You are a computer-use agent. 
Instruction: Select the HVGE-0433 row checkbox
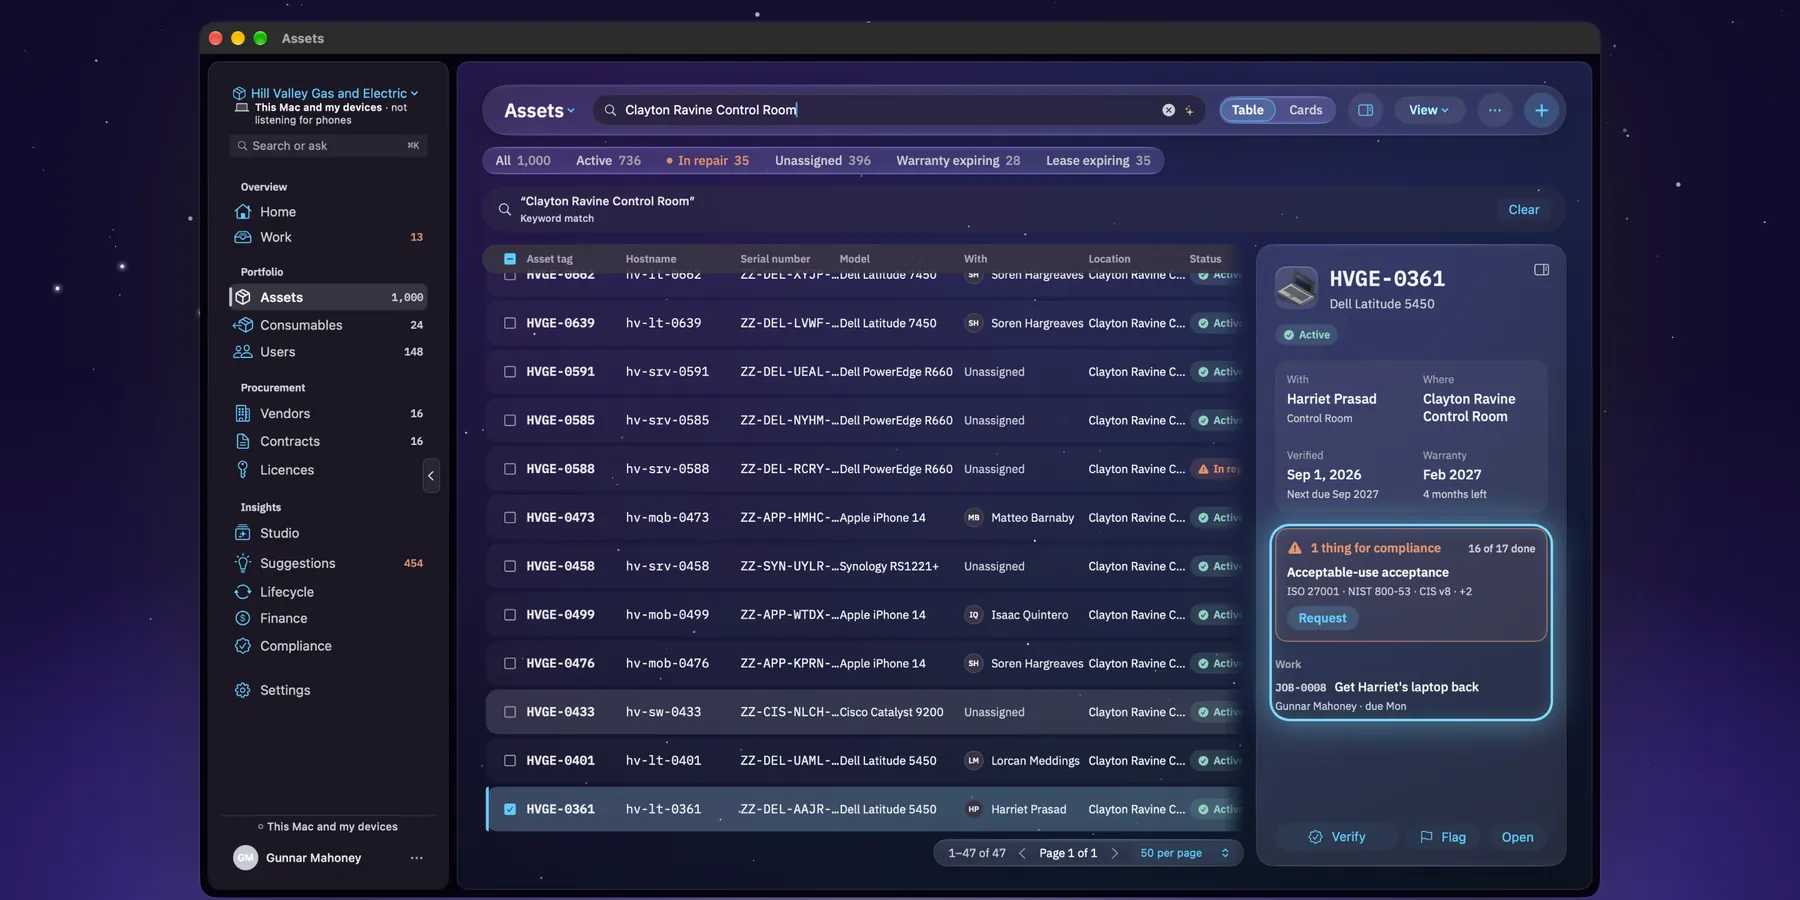click(510, 712)
